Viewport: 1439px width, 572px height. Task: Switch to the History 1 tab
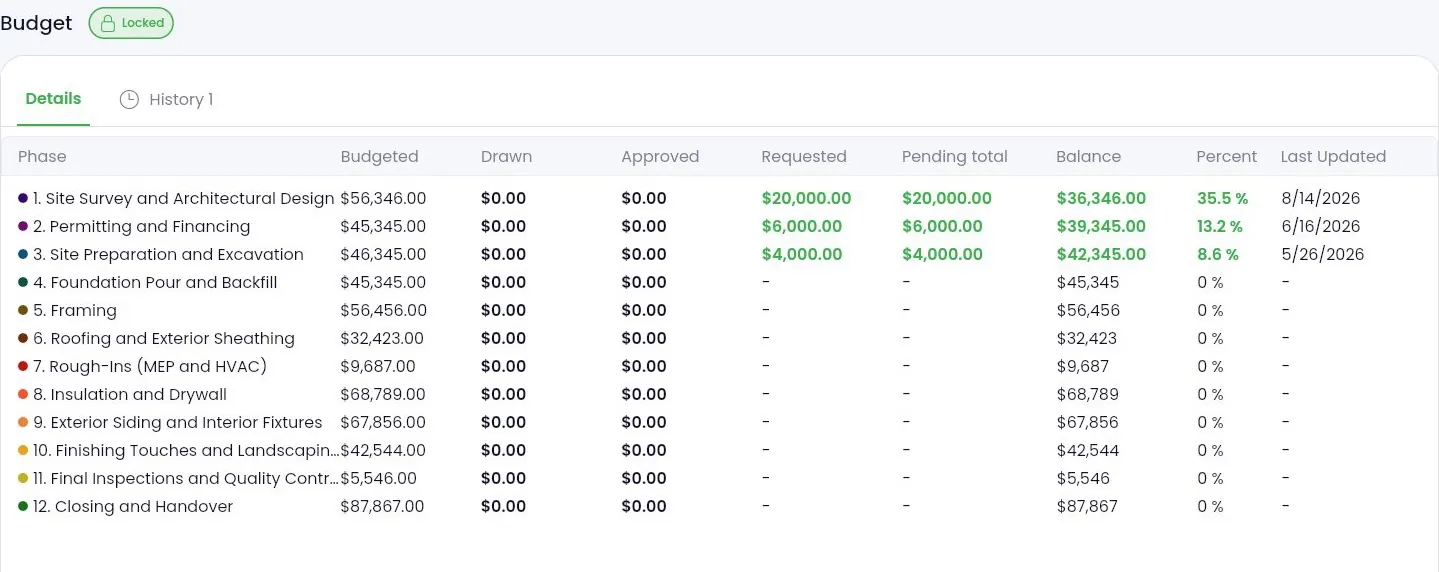(166, 99)
